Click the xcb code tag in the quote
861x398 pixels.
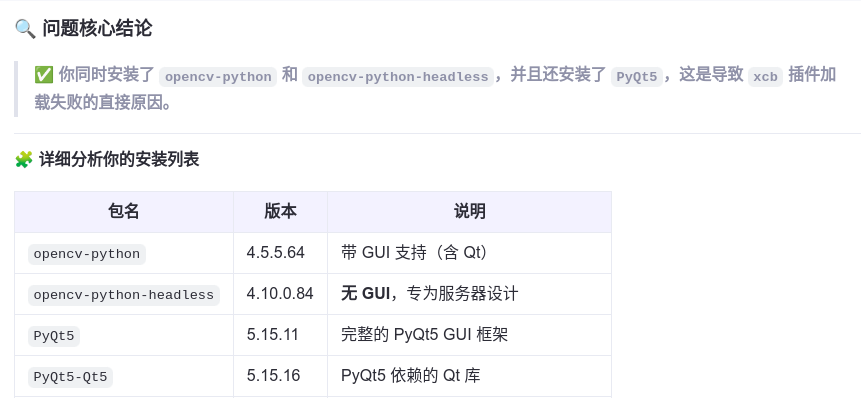765,77
